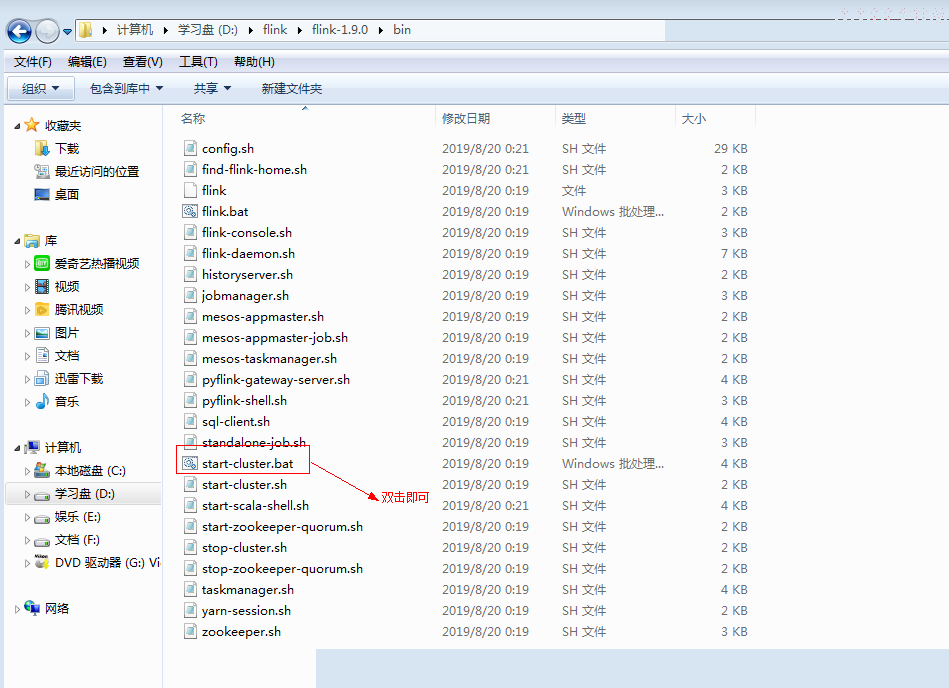The height and width of the screenshot is (688, 949).
Task: Click the flink.bat batch file icon
Action: [x=190, y=211]
